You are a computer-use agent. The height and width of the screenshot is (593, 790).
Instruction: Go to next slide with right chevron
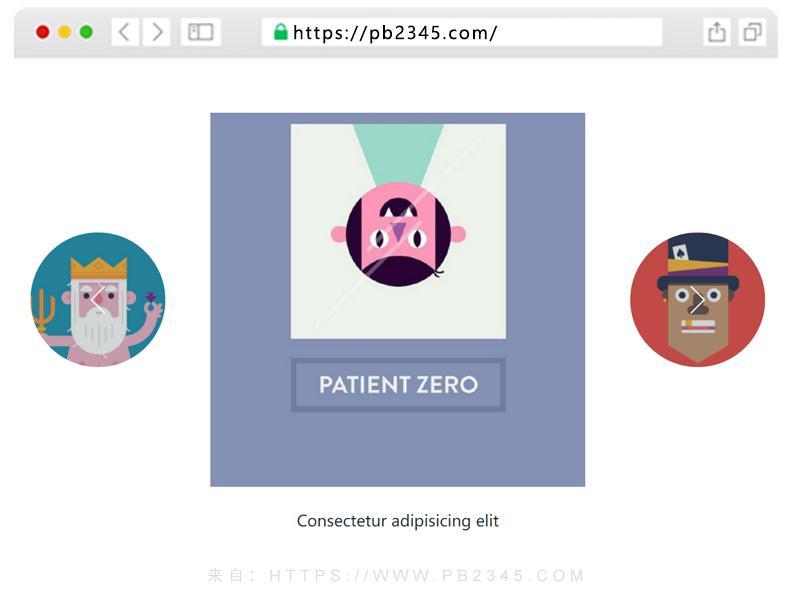click(697, 299)
